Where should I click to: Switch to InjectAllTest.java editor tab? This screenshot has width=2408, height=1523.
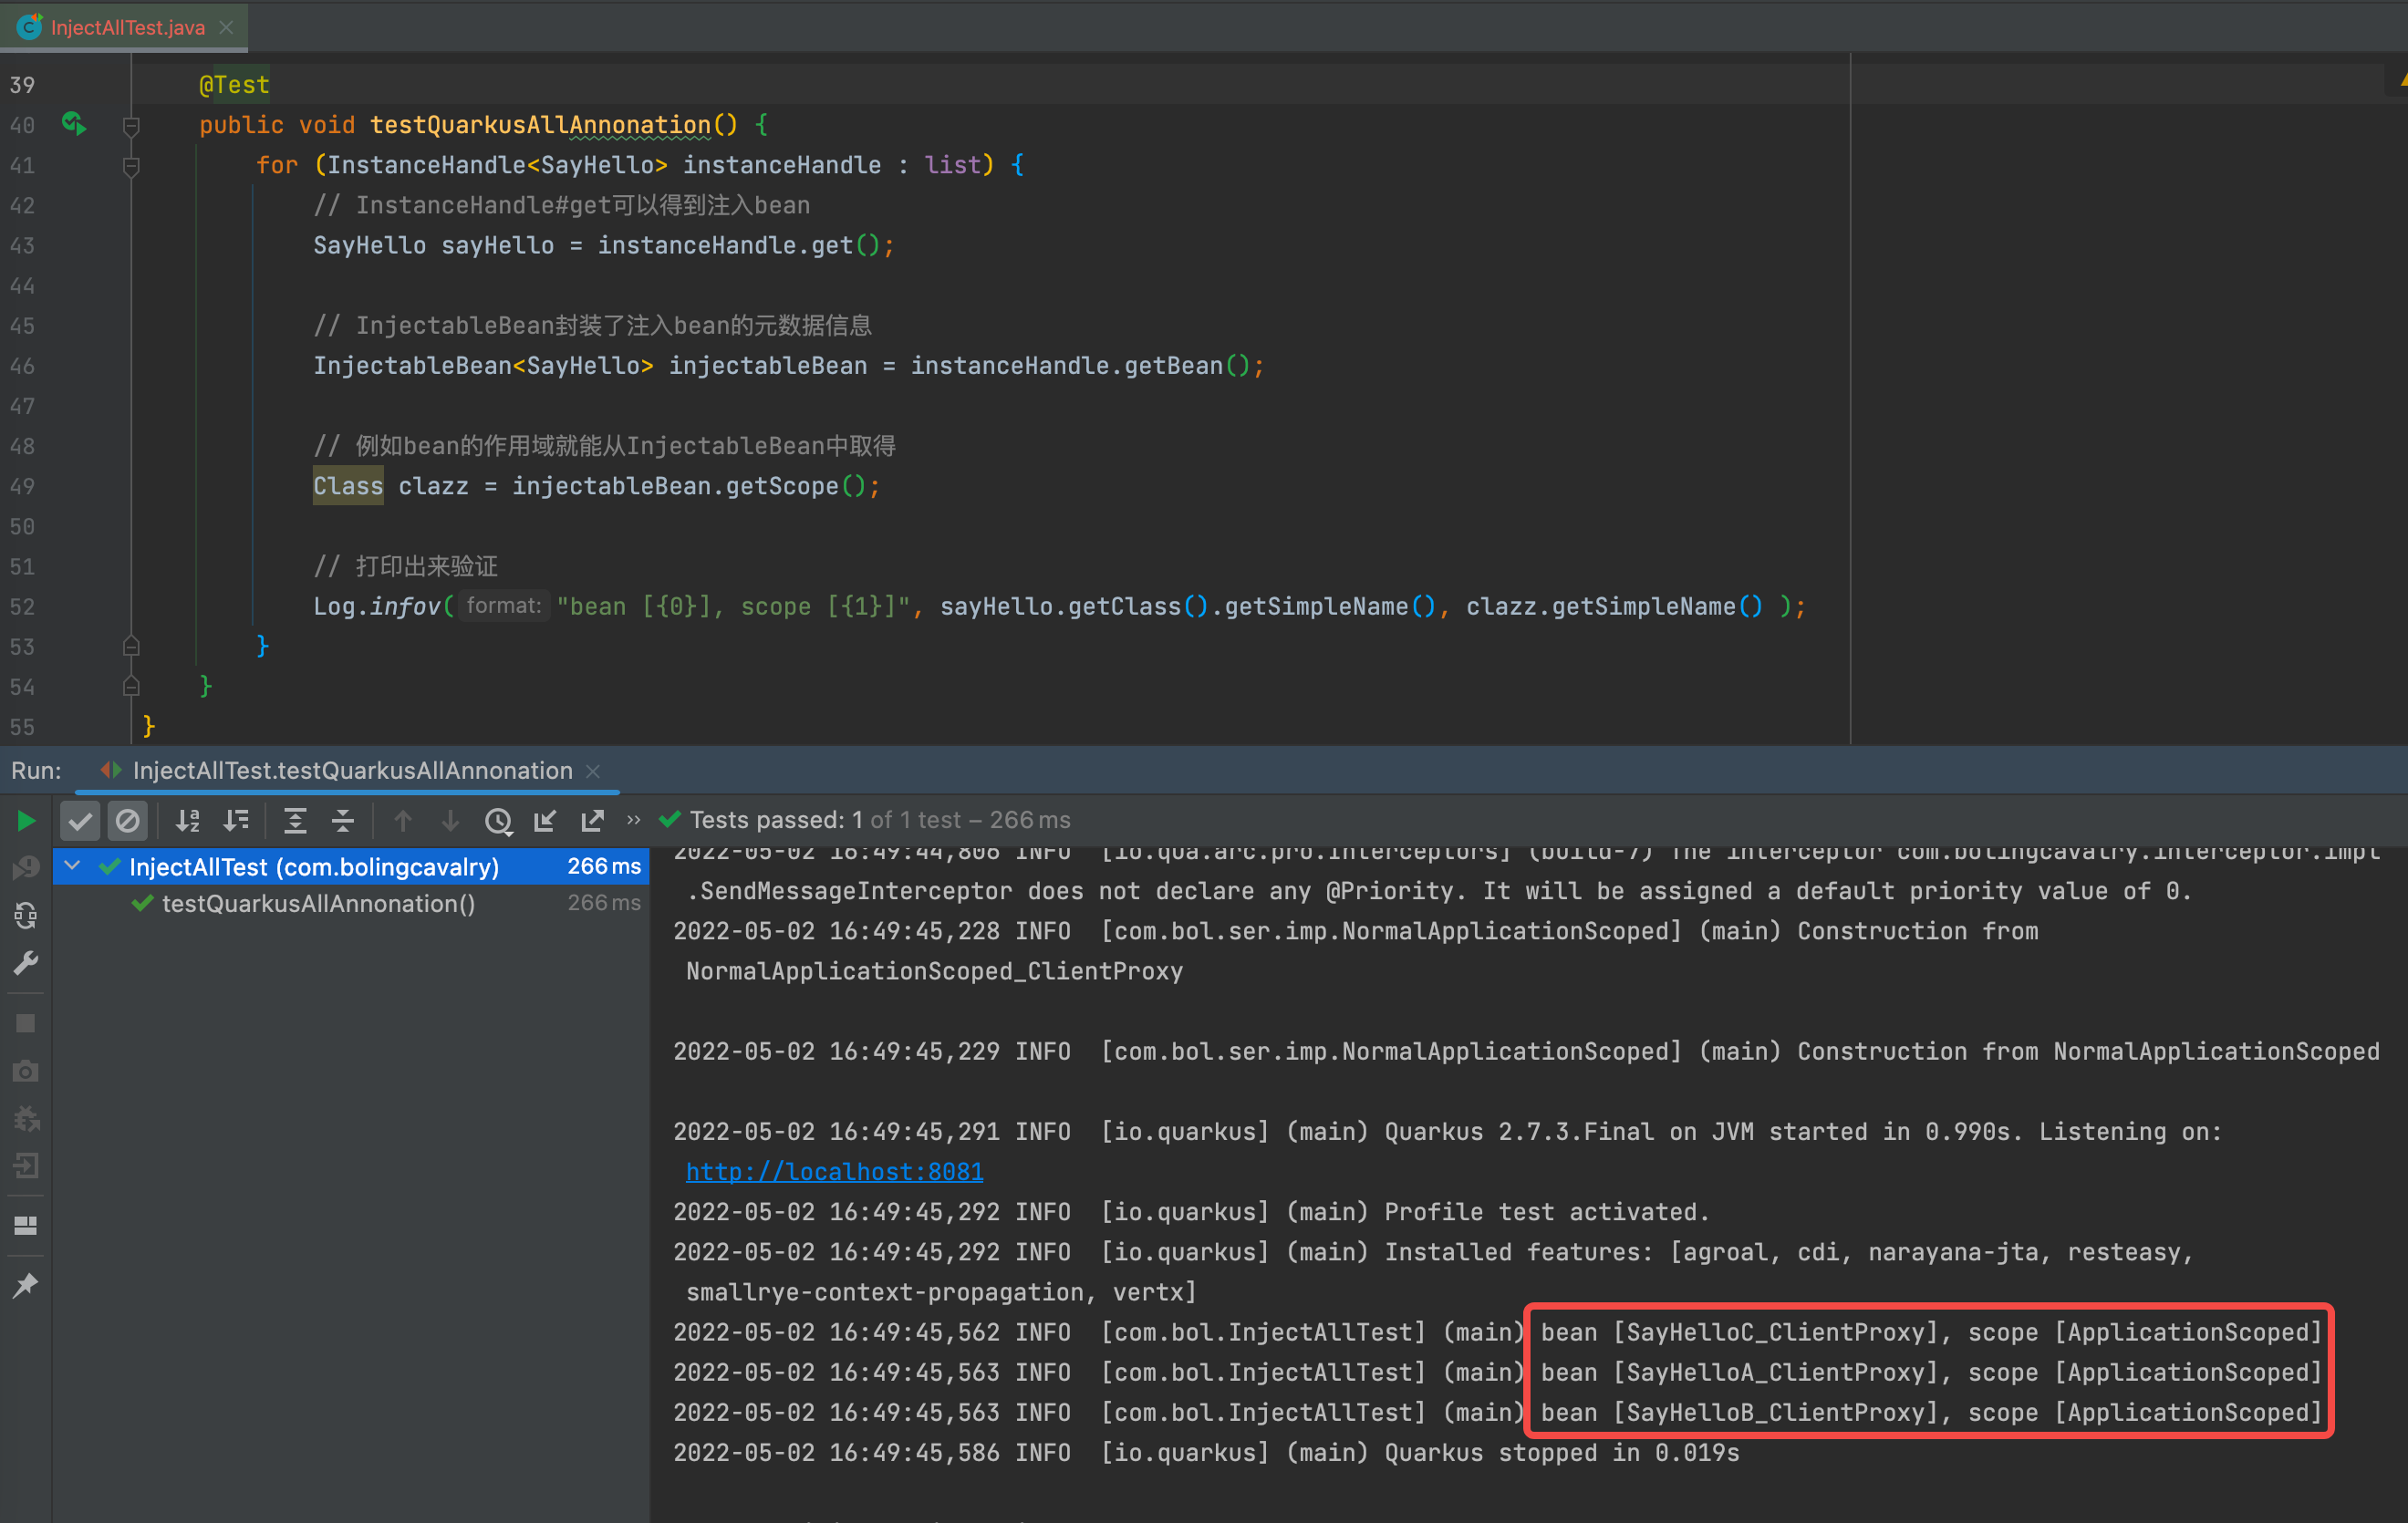tap(127, 27)
